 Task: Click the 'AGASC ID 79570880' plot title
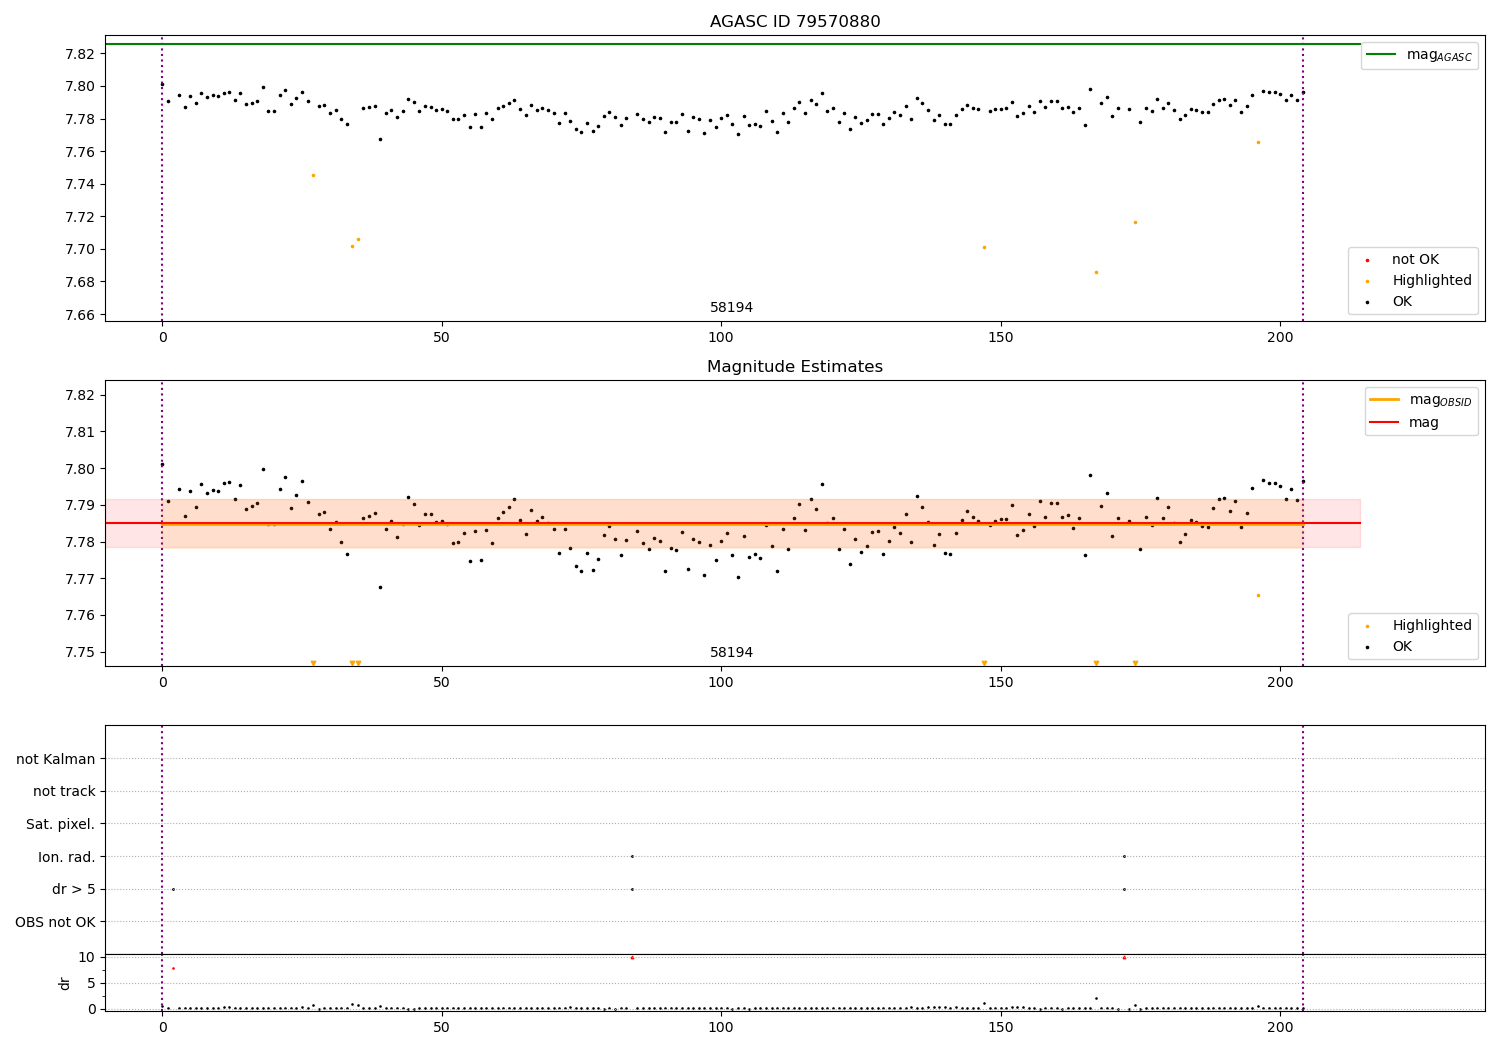coord(795,22)
